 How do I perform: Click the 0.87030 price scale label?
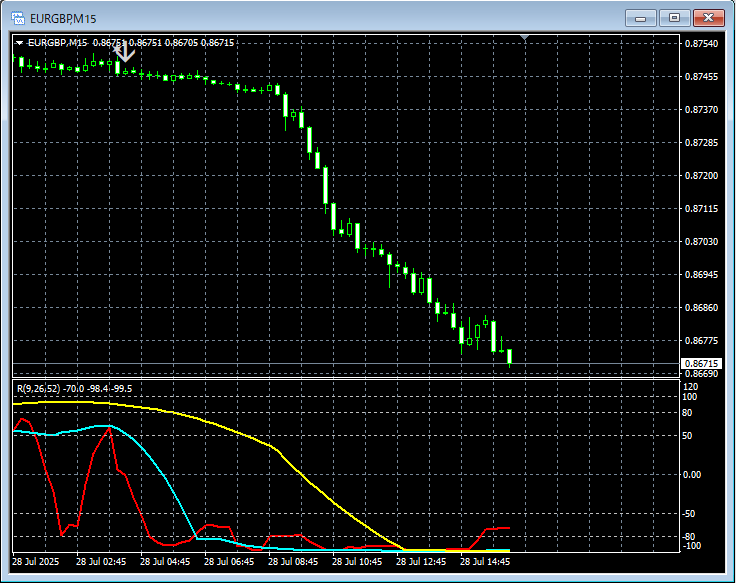[700, 242]
